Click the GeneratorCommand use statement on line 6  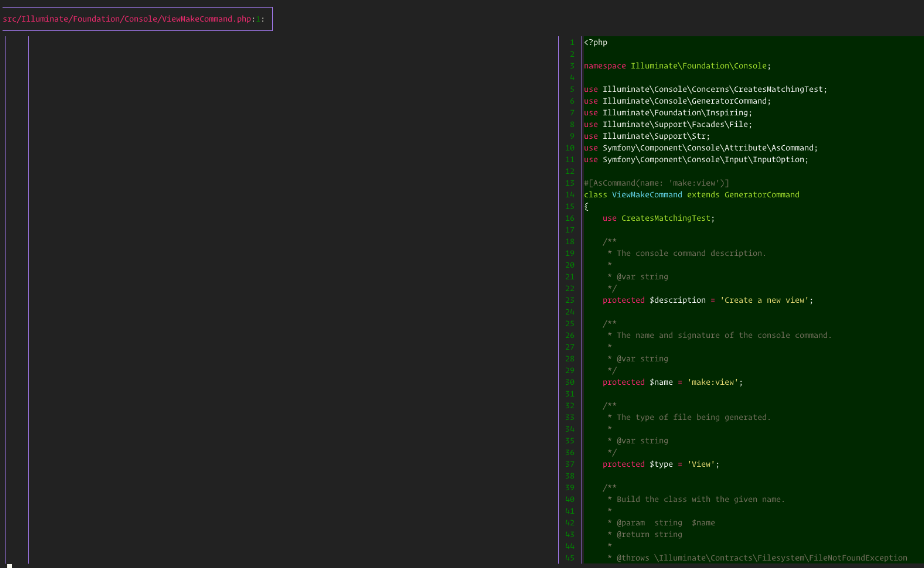(x=677, y=101)
